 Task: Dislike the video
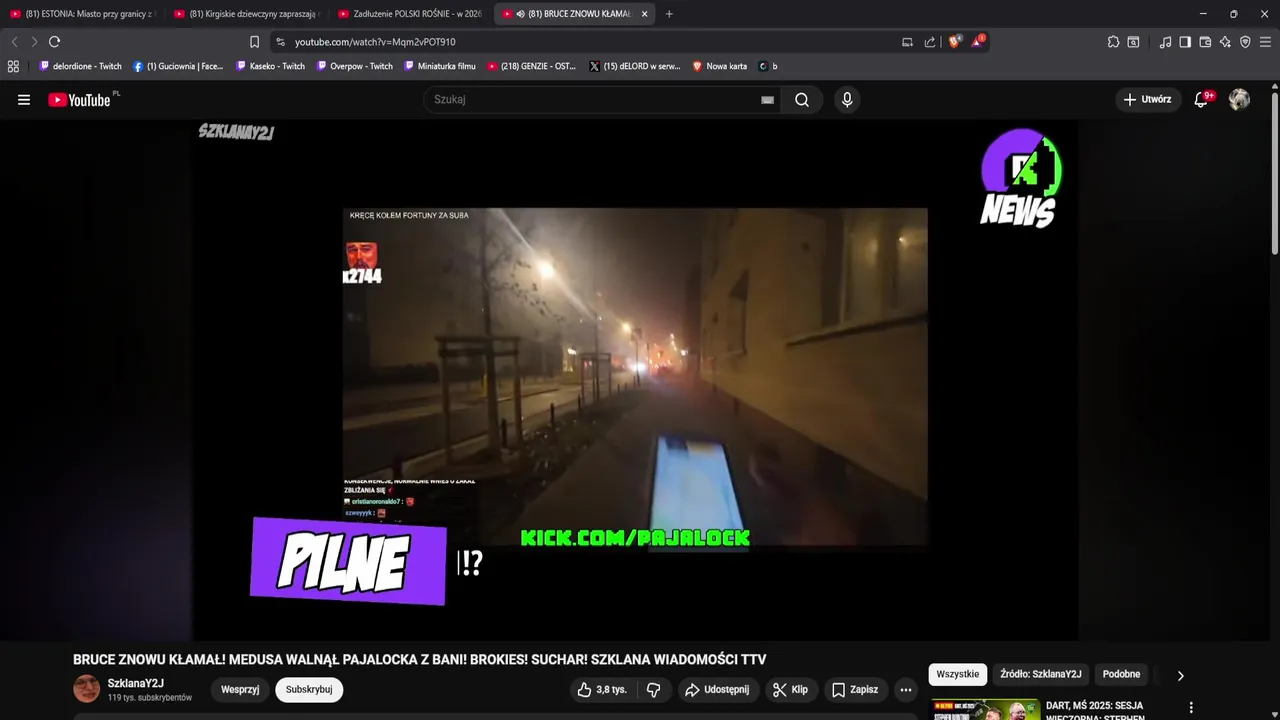click(654, 690)
